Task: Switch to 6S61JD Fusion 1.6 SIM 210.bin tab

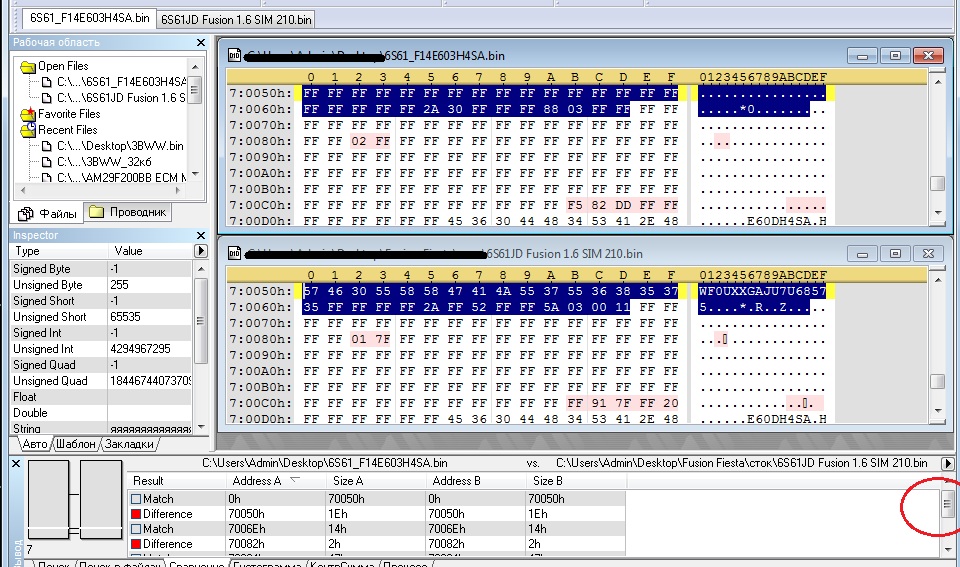Action: click(x=236, y=20)
